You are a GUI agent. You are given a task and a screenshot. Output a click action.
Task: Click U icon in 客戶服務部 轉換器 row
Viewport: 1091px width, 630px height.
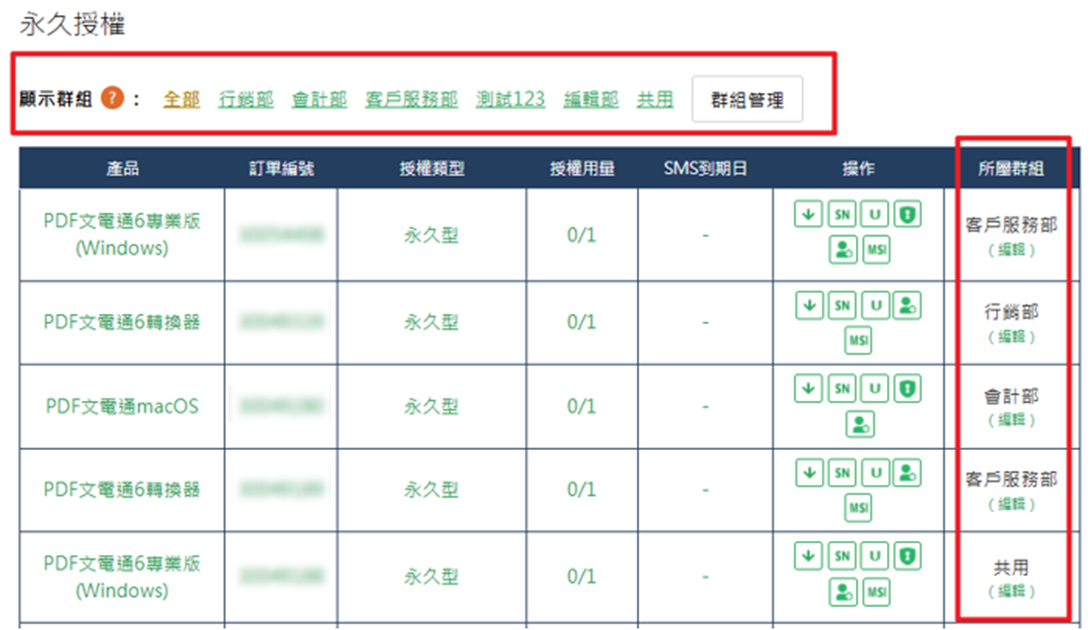pyautogui.click(x=876, y=473)
